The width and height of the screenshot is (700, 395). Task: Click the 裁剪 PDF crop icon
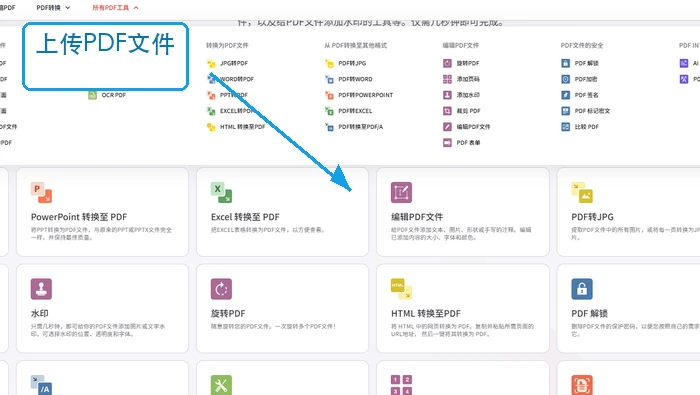(447, 111)
